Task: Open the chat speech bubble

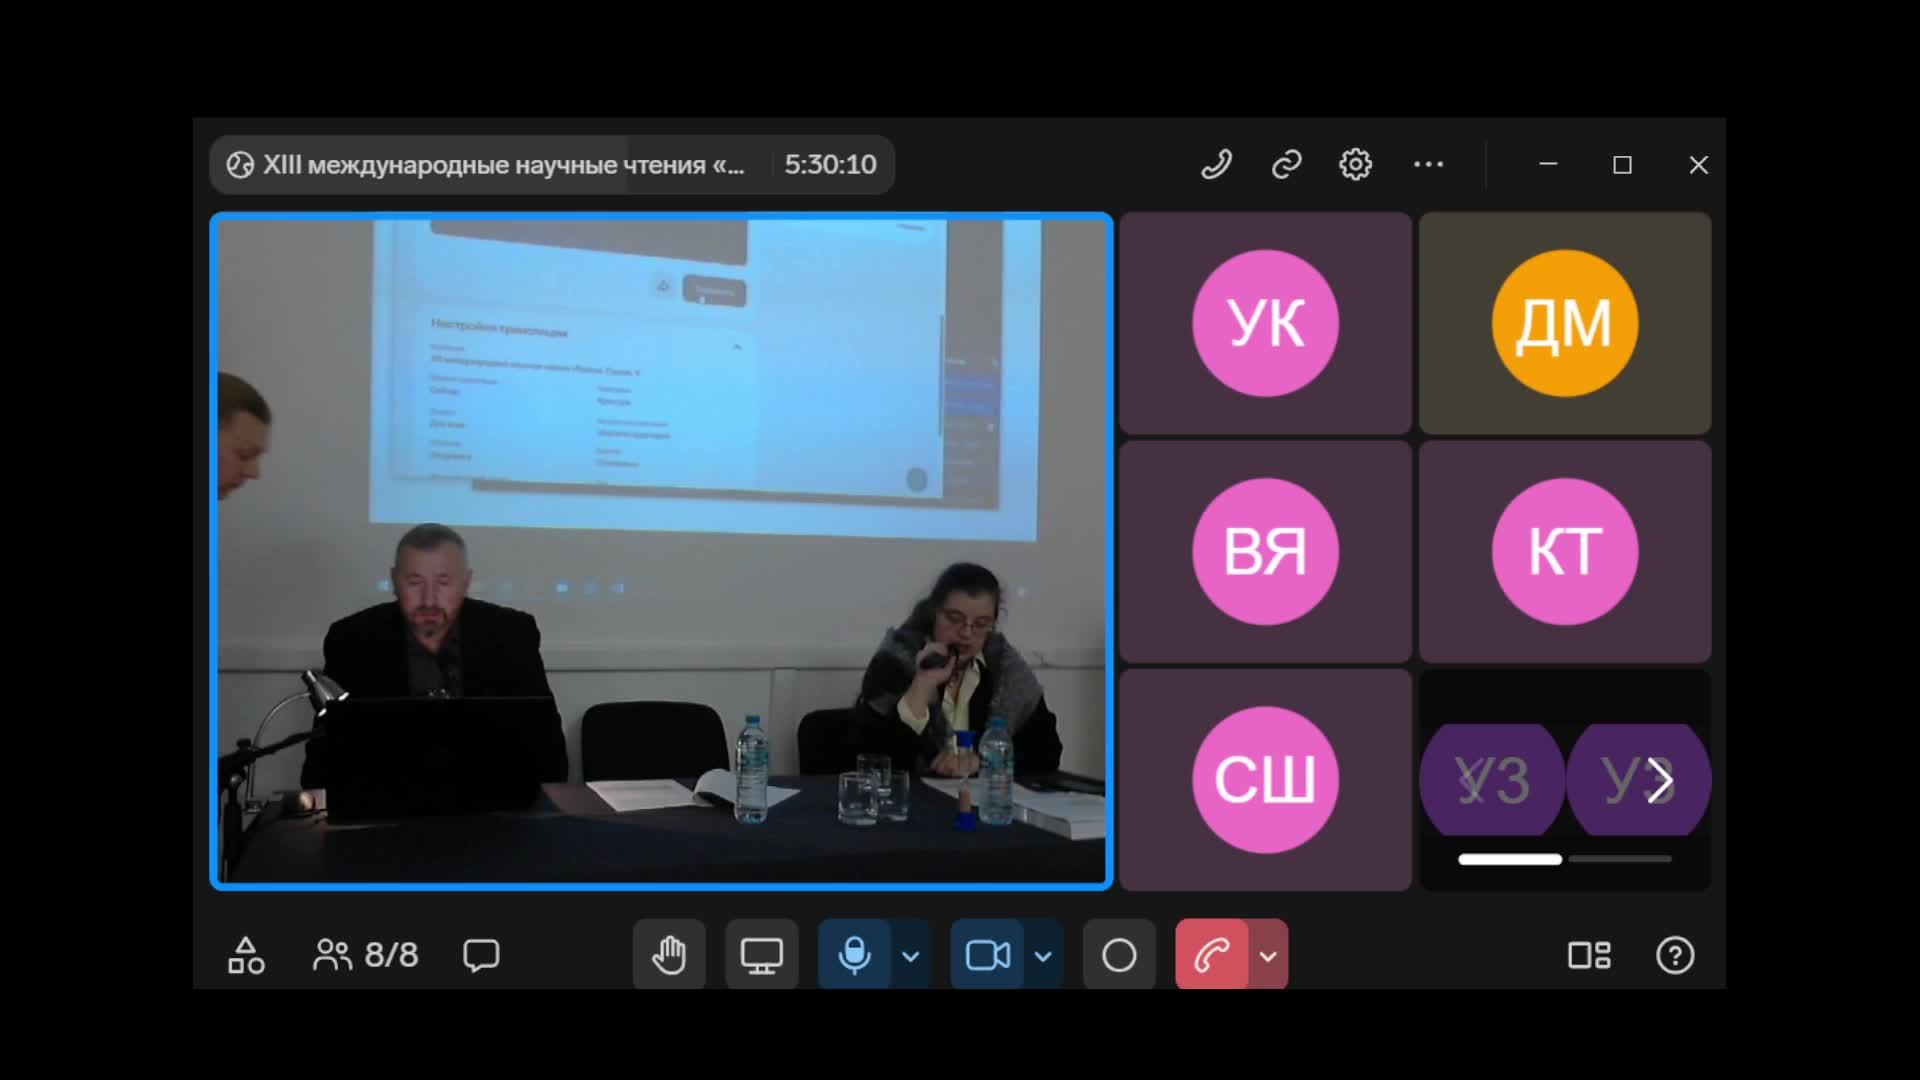Action: click(x=481, y=955)
